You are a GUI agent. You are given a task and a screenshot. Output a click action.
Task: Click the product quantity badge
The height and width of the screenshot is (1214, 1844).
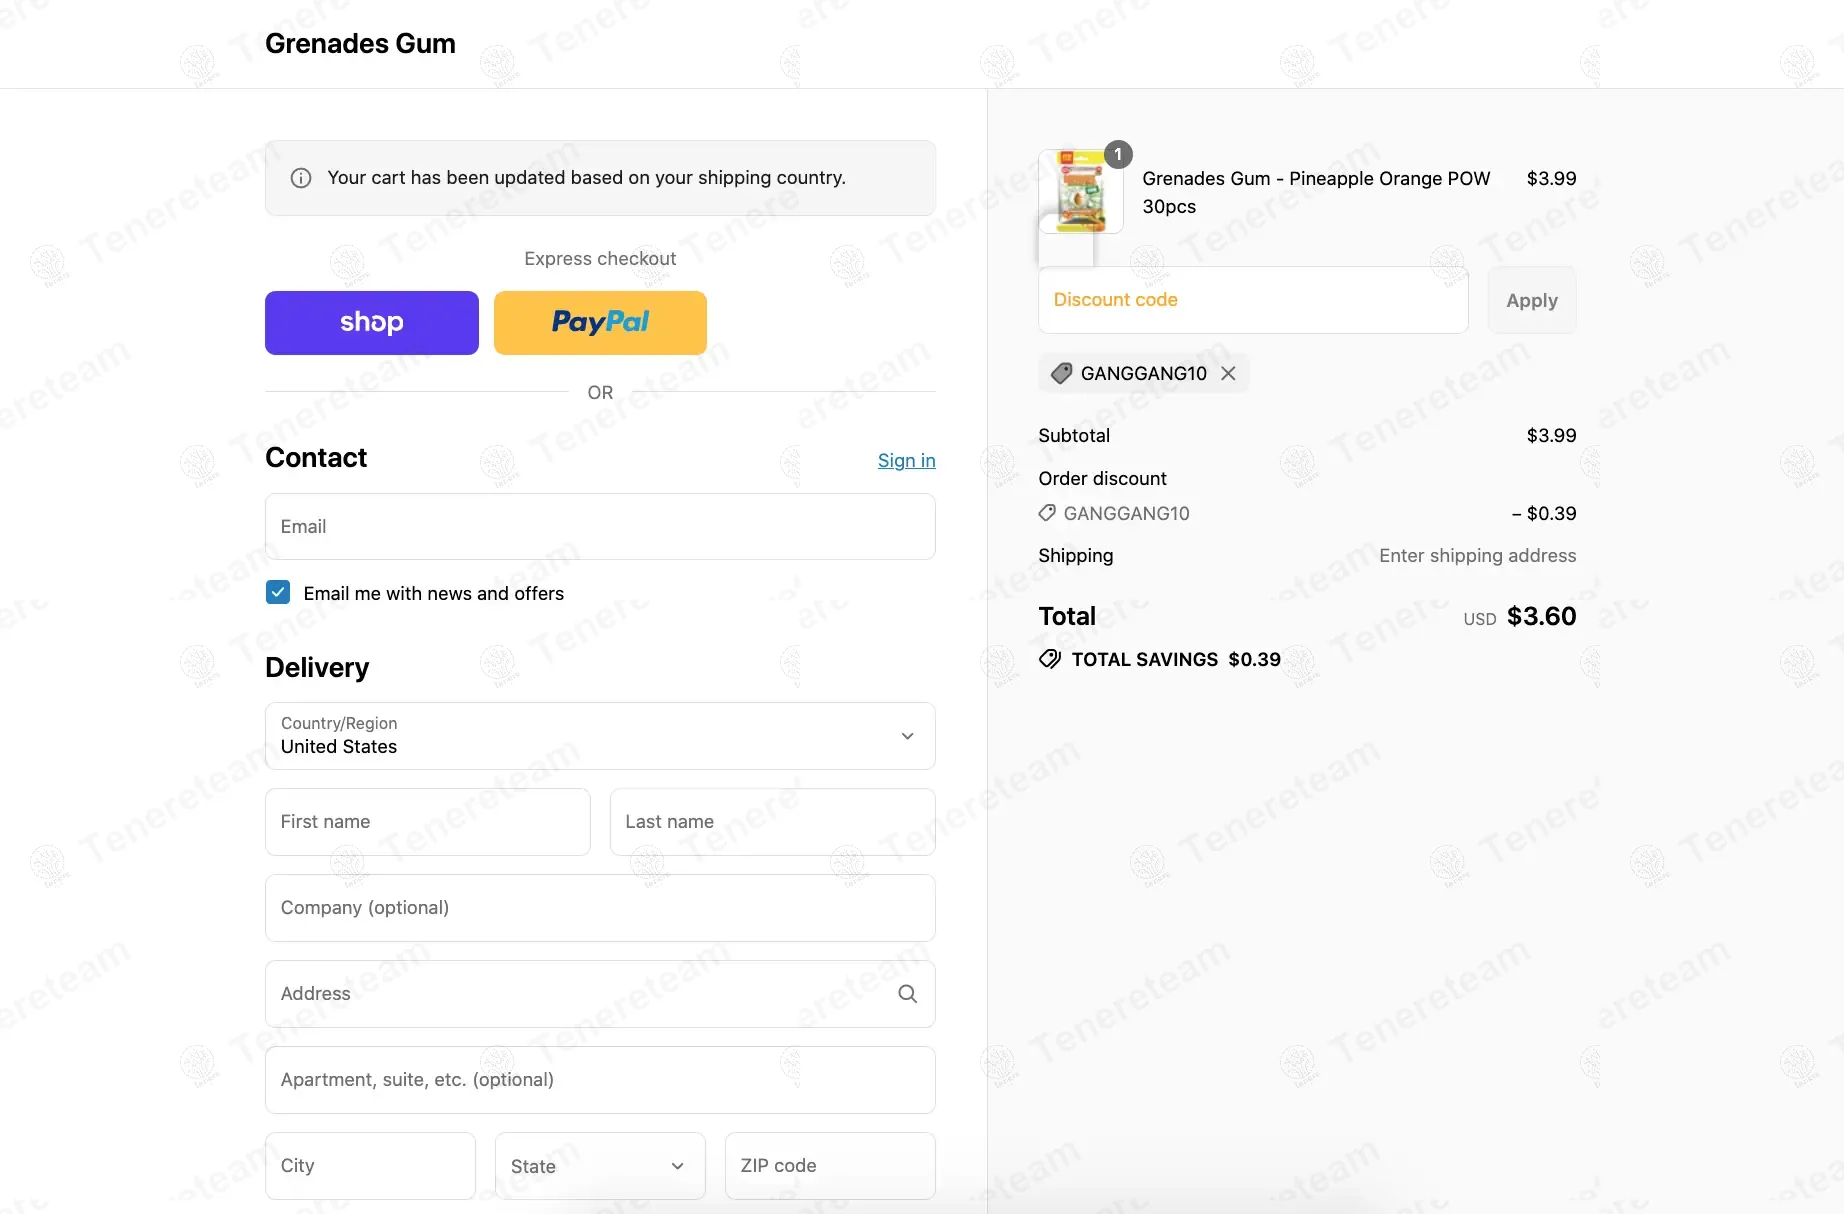tap(1118, 154)
